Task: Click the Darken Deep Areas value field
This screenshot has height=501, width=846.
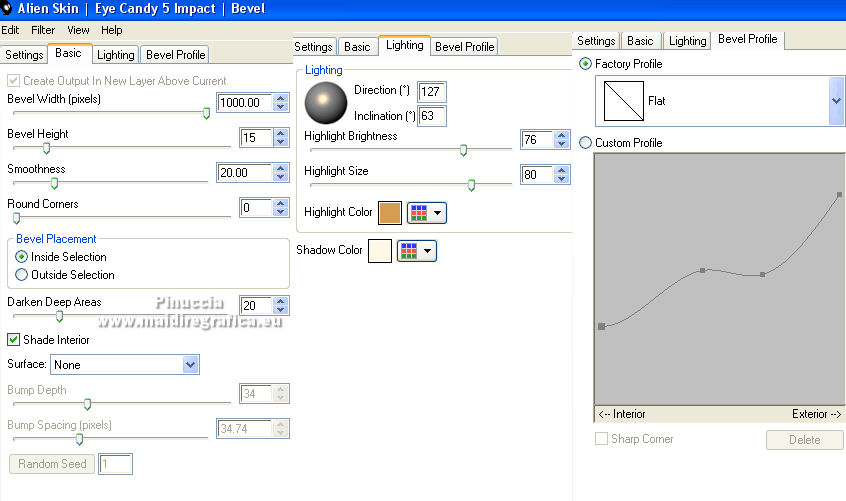Action: [x=256, y=305]
